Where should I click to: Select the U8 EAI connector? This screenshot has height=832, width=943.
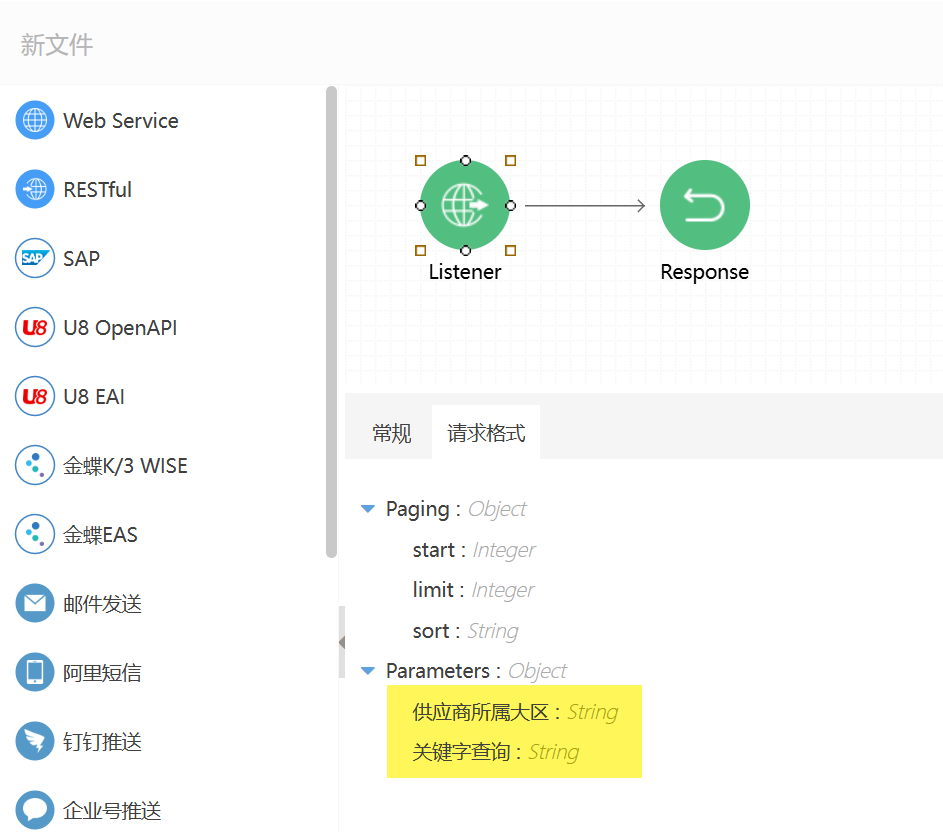pos(34,396)
